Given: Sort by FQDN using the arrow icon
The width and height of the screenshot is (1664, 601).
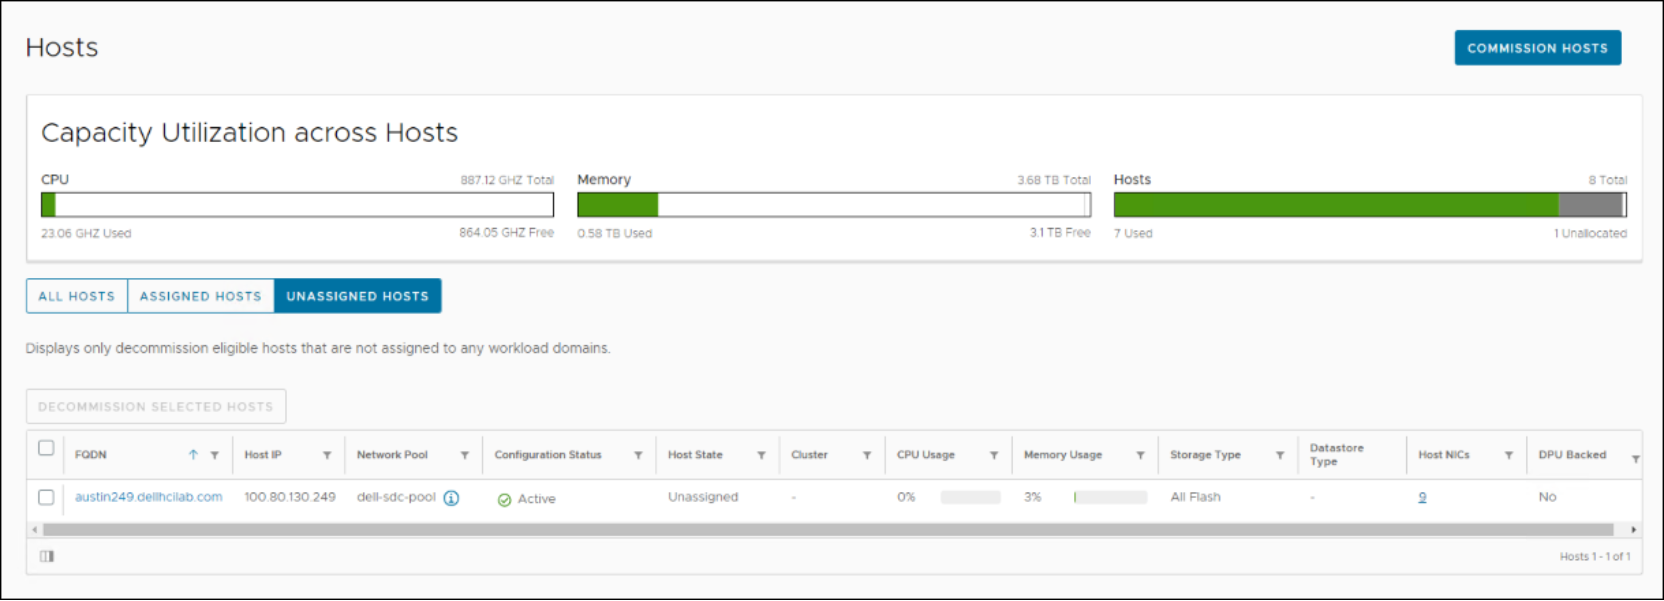Looking at the screenshot, I should pyautogui.click(x=193, y=455).
